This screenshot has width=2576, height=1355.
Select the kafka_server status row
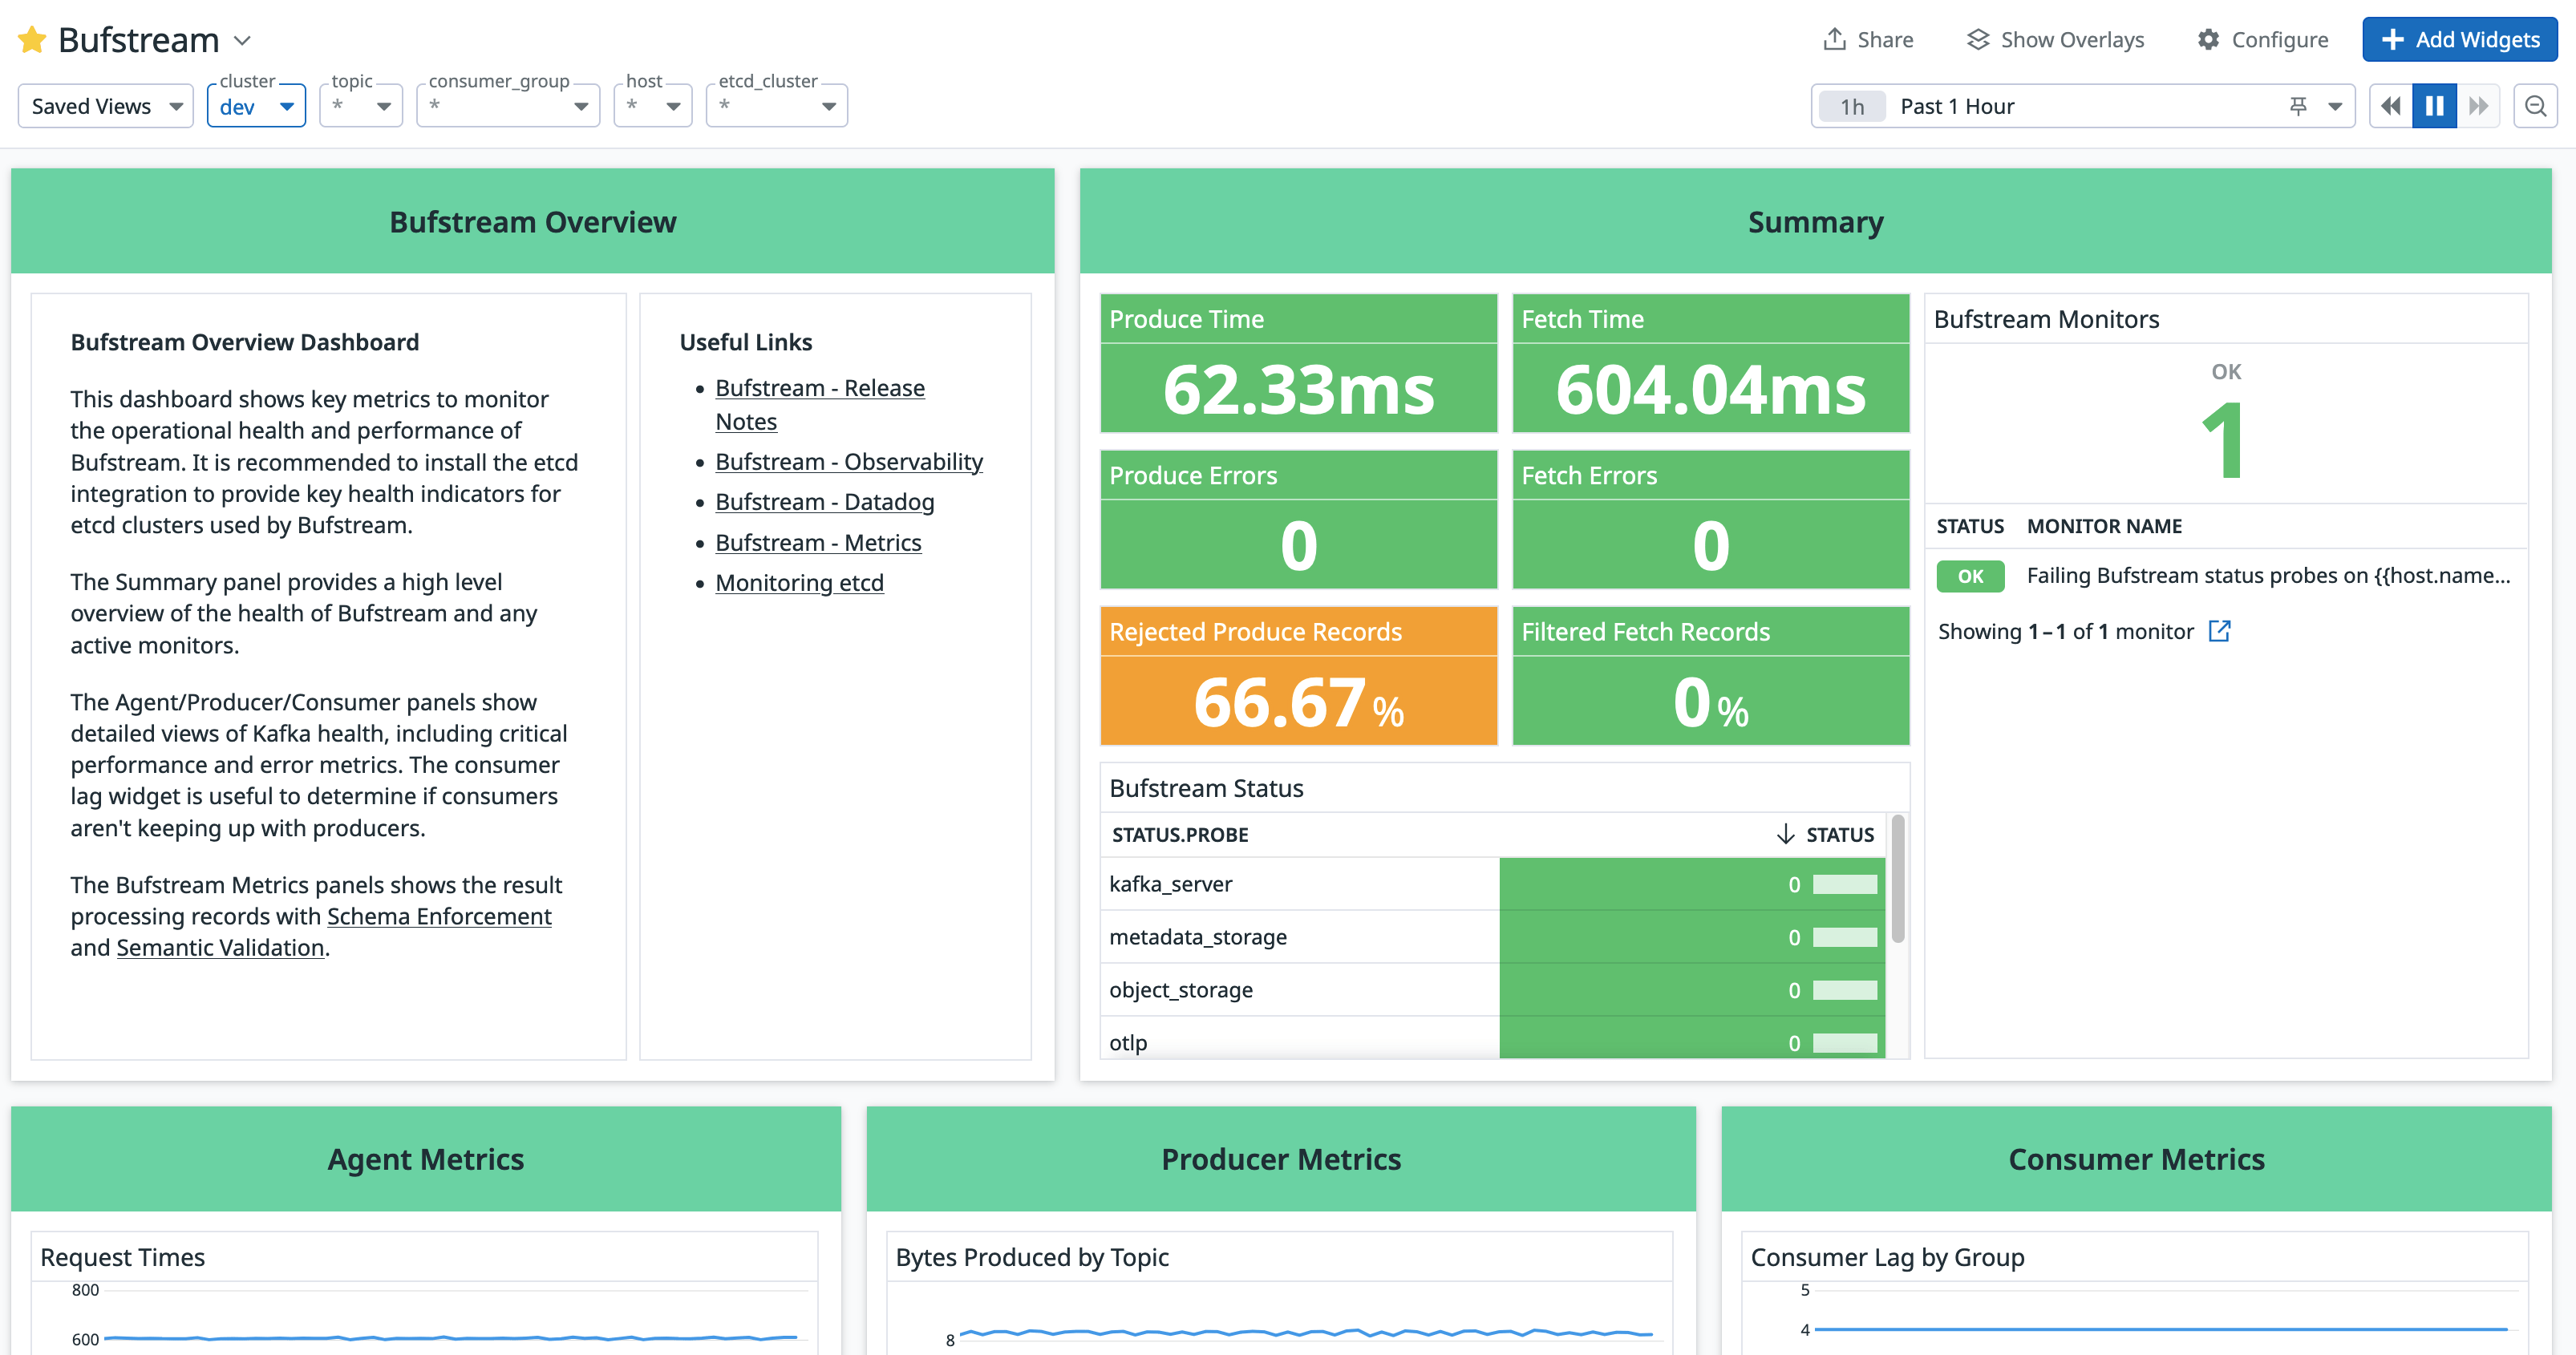(1493, 884)
